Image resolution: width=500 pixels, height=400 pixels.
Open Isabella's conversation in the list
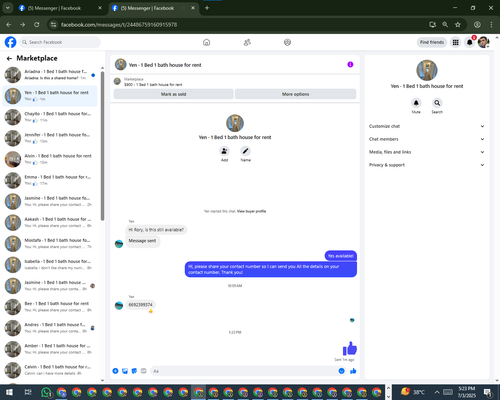[50, 264]
